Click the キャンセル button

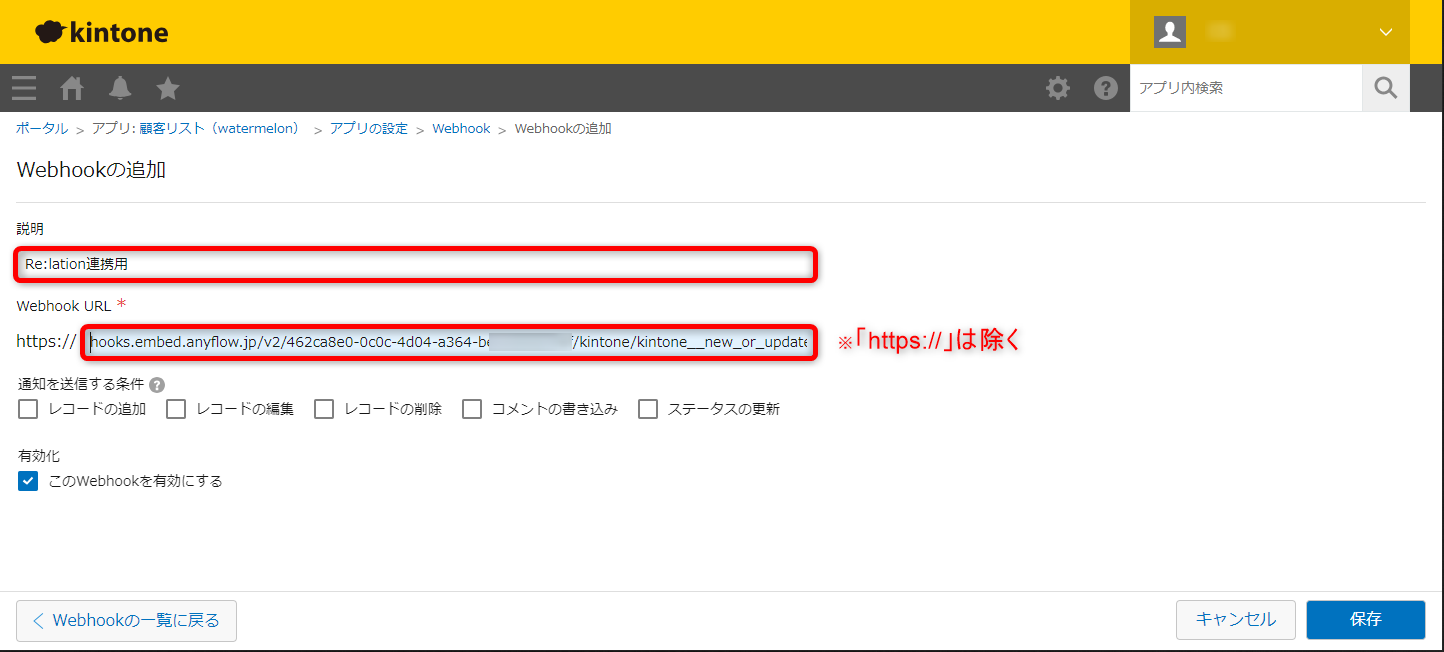1235,619
